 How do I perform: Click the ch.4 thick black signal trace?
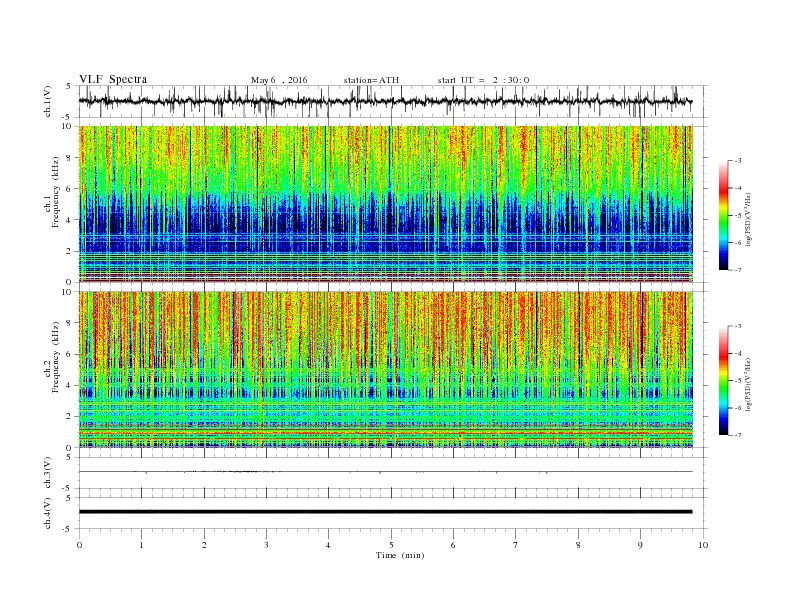point(385,512)
